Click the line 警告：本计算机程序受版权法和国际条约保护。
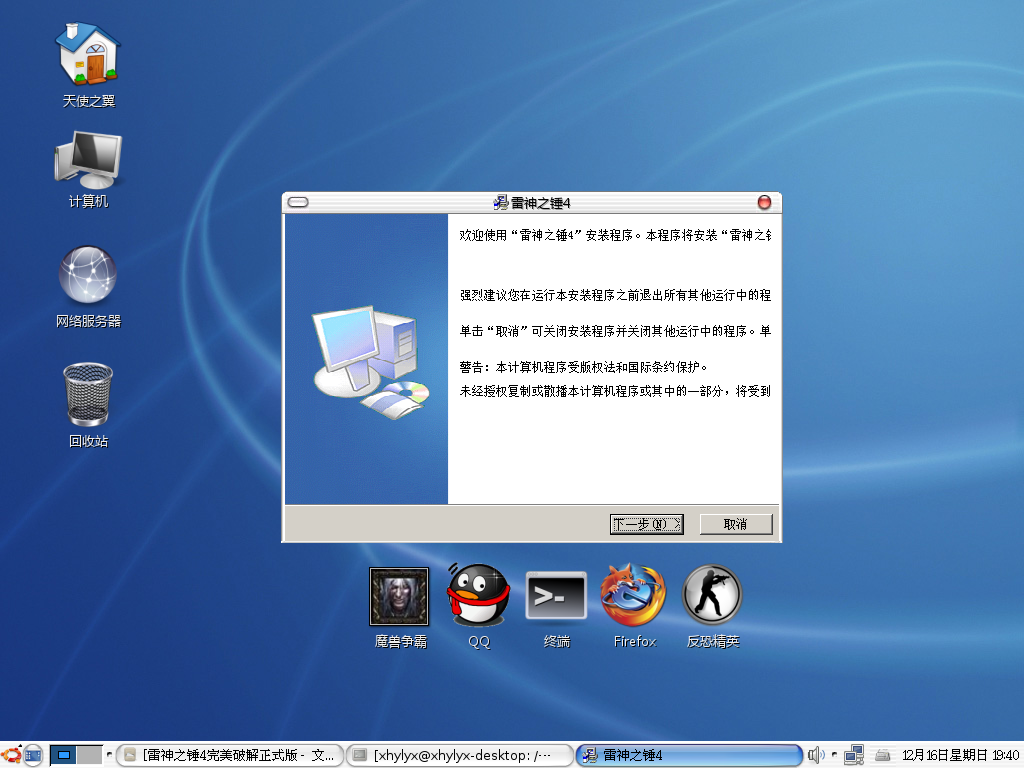This screenshot has width=1024, height=768. [583, 367]
